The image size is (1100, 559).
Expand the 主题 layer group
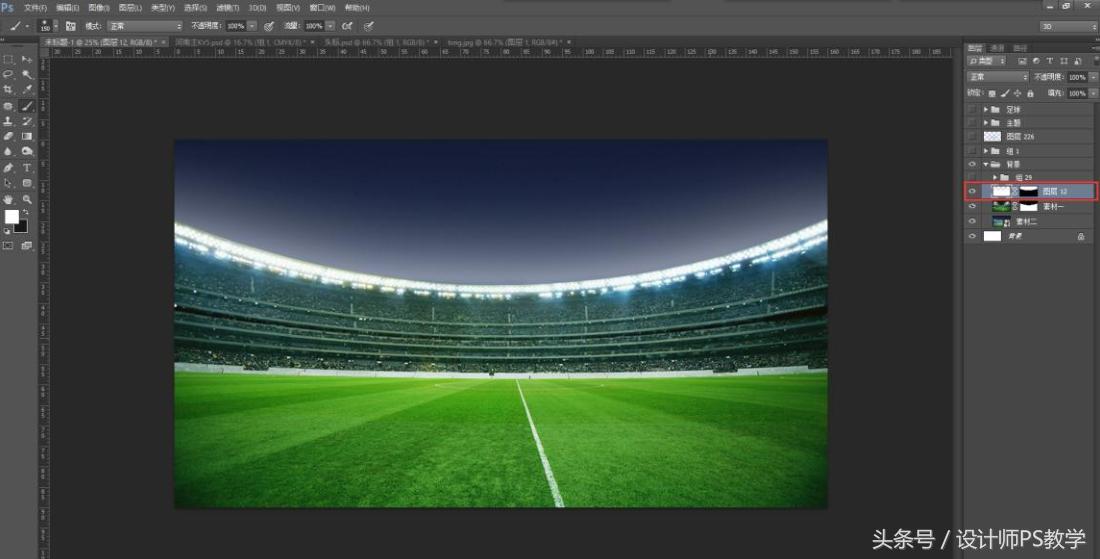pos(986,123)
